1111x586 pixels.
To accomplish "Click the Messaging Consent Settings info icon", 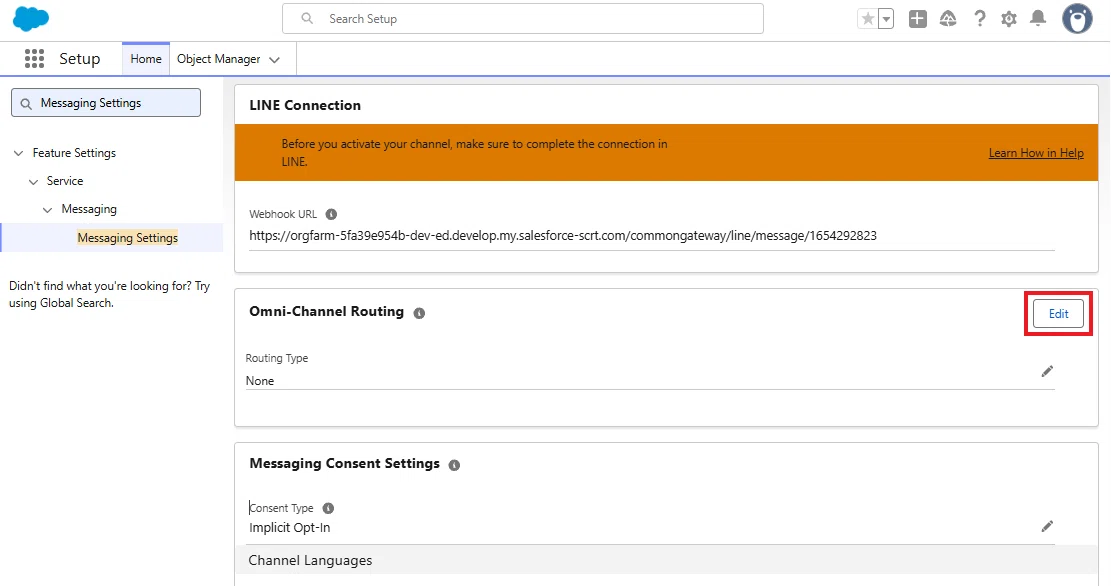I will click(x=454, y=465).
